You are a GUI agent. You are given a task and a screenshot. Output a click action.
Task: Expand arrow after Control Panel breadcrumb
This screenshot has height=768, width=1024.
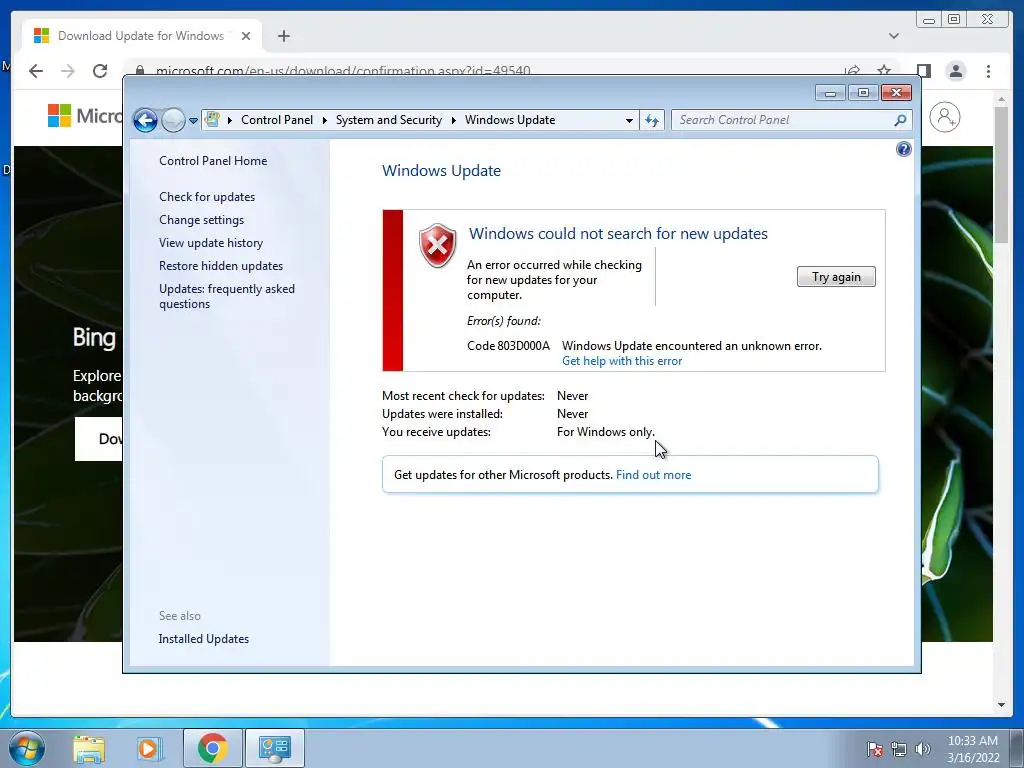325,120
